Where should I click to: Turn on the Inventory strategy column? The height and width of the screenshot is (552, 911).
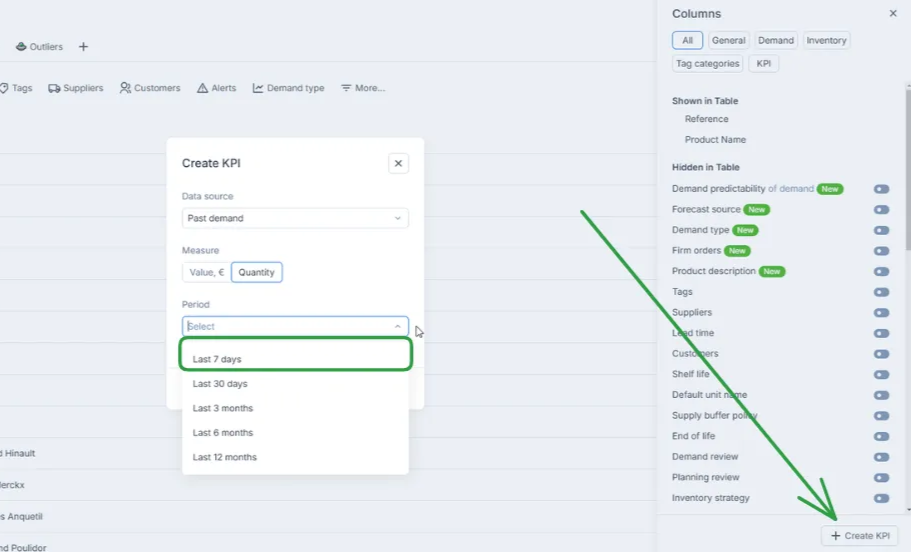[881, 498]
